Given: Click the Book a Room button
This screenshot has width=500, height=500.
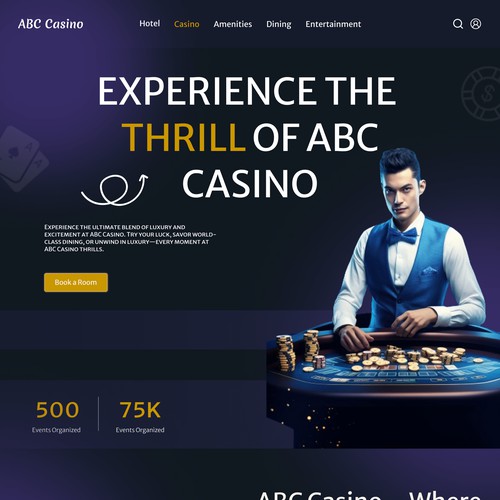Looking at the screenshot, I should pyautogui.click(x=76, y=282).
